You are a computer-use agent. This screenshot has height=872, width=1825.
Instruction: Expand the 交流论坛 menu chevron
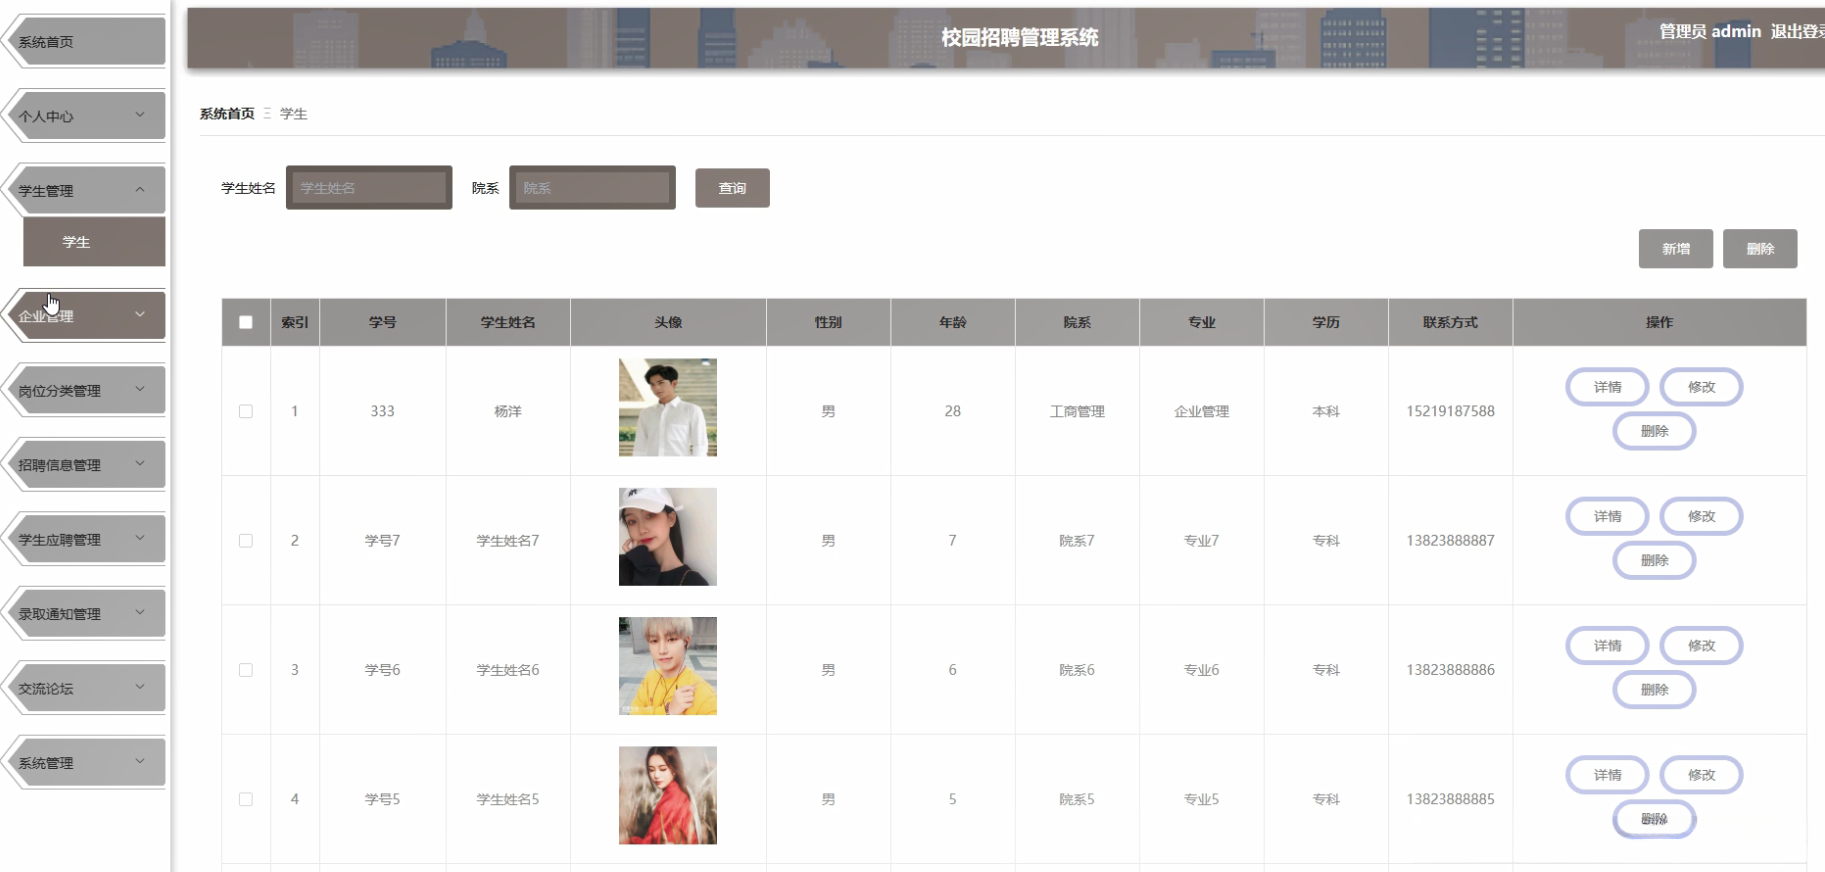tap(140, 688)
